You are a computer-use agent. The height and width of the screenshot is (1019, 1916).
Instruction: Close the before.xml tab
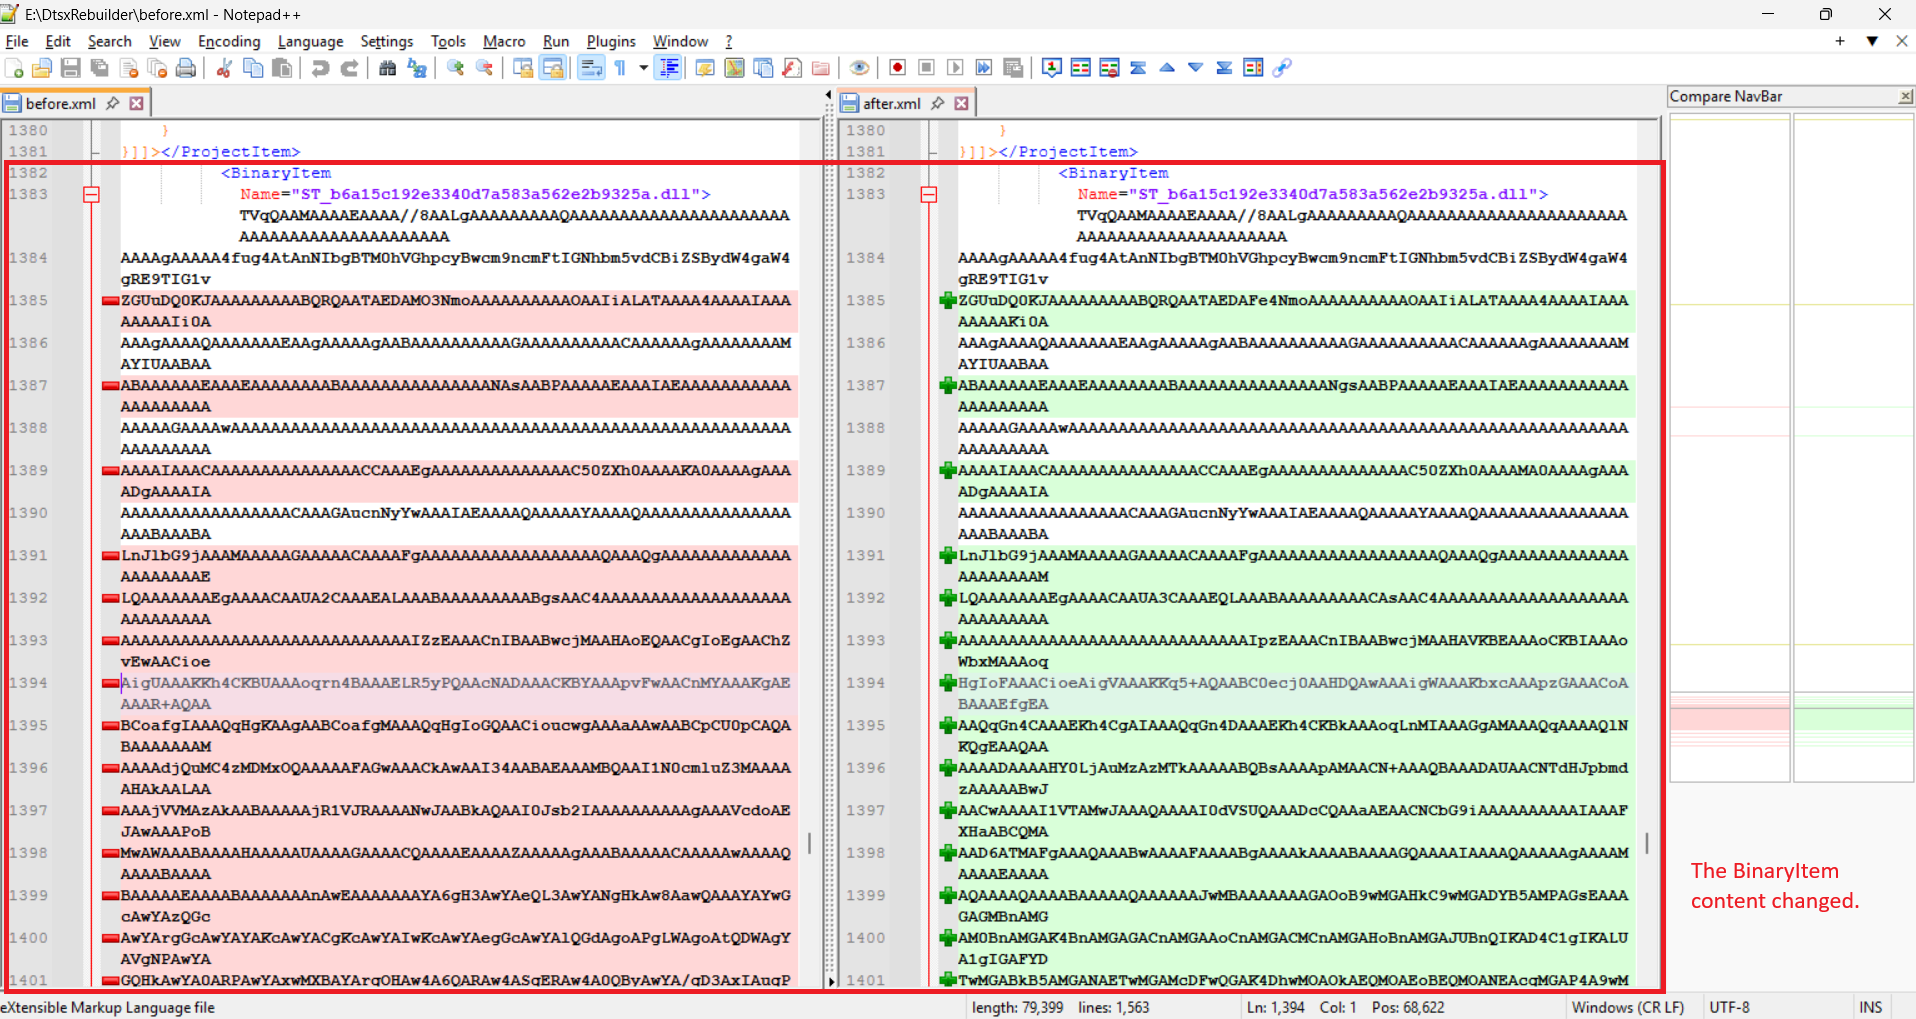click(137, 103)
